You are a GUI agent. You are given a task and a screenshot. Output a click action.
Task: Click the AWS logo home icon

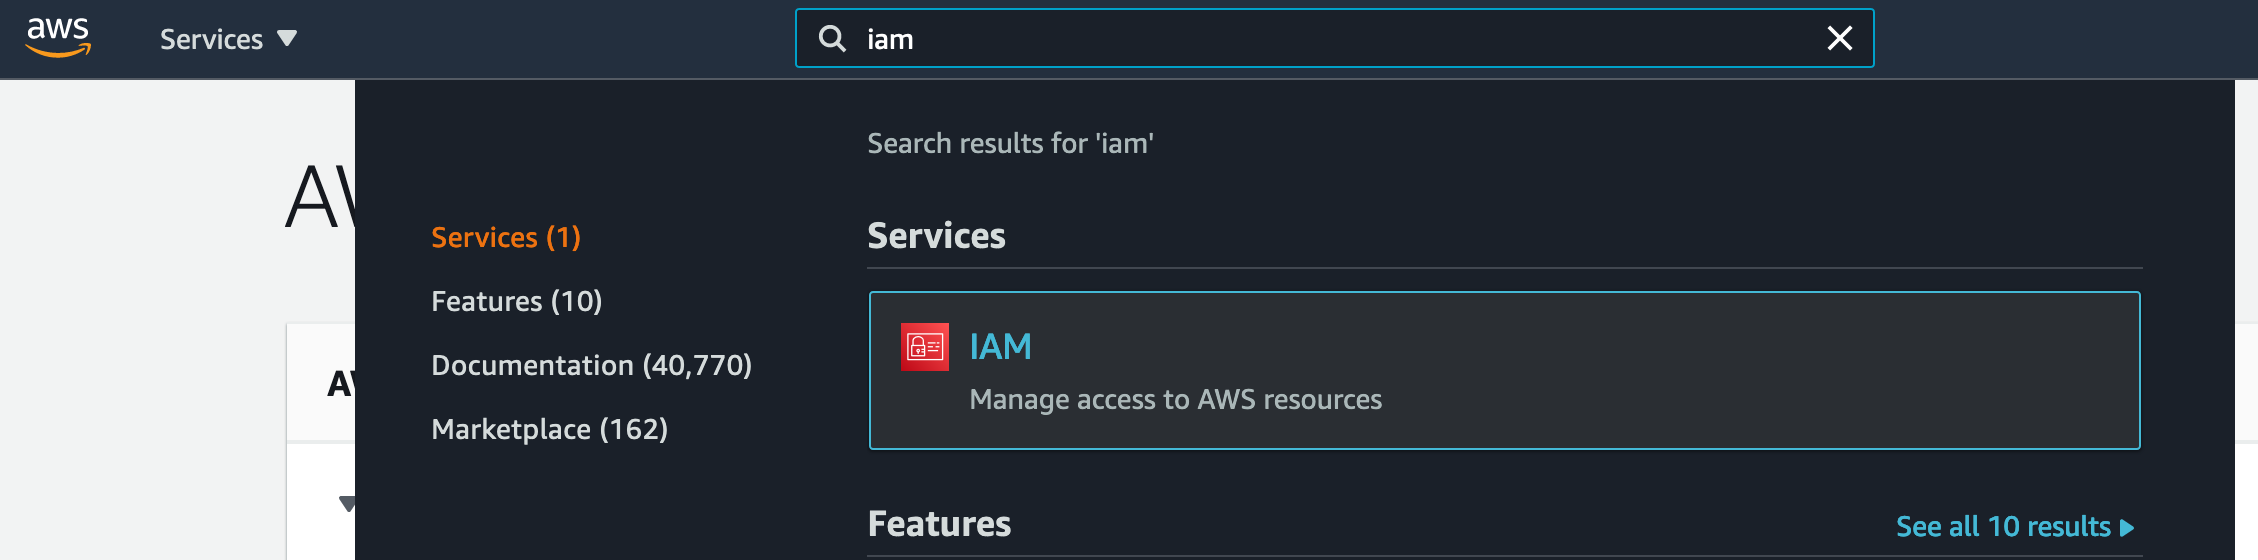58,38
